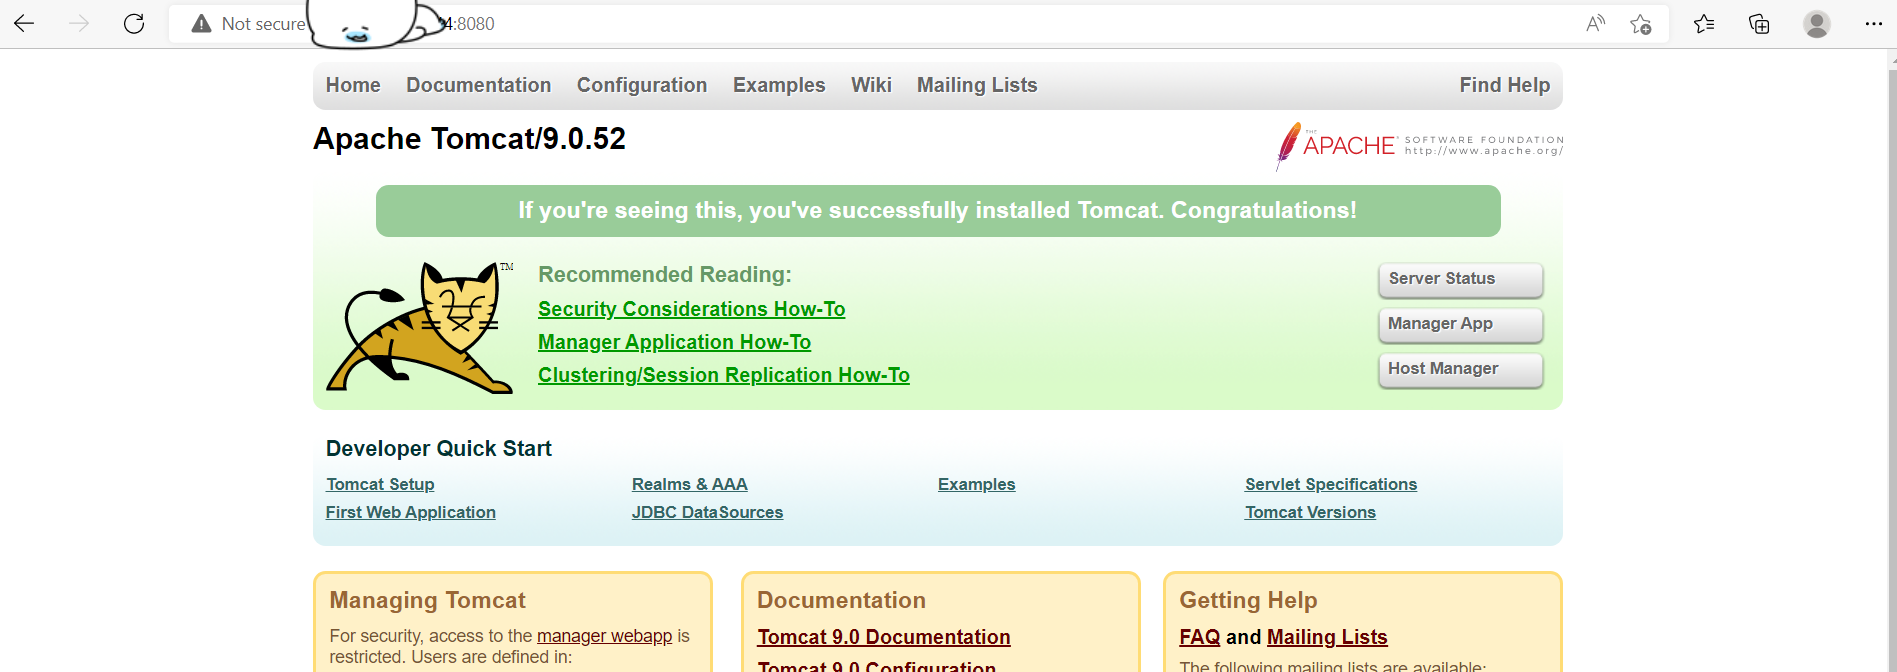The height and width of the screenshot is (672, 1897).
Task: Open the Documentation nav item
Action: [479, 85]
